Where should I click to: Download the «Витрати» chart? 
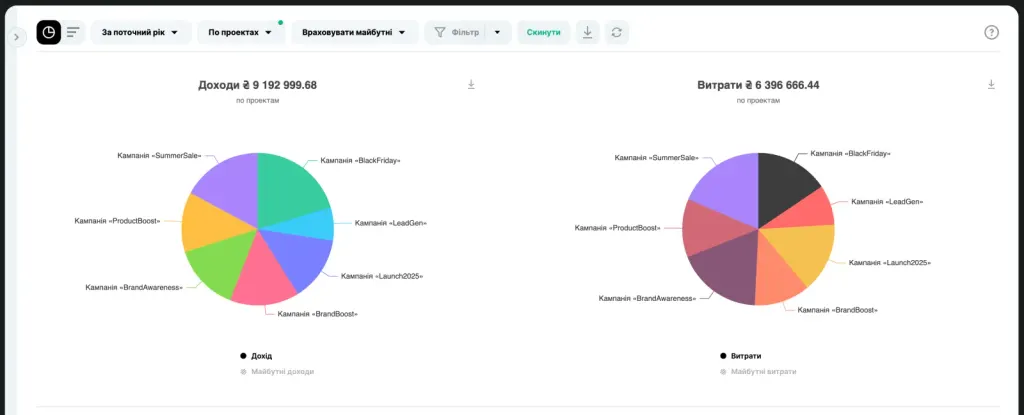(x=991, y=84)
